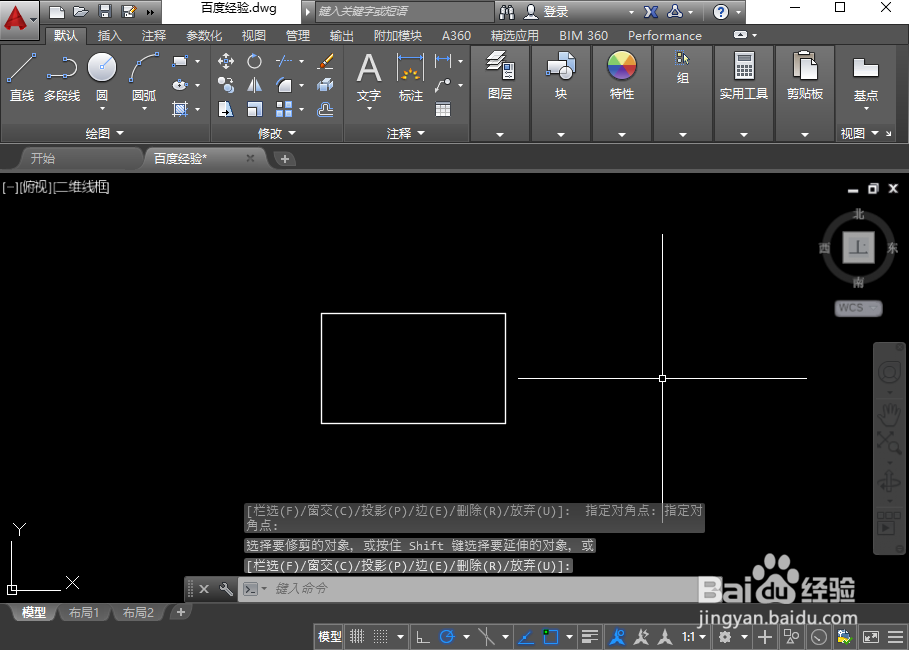Activate the Trim tool icon
This screenshot has height=650, width=909.
pos(283,61)
